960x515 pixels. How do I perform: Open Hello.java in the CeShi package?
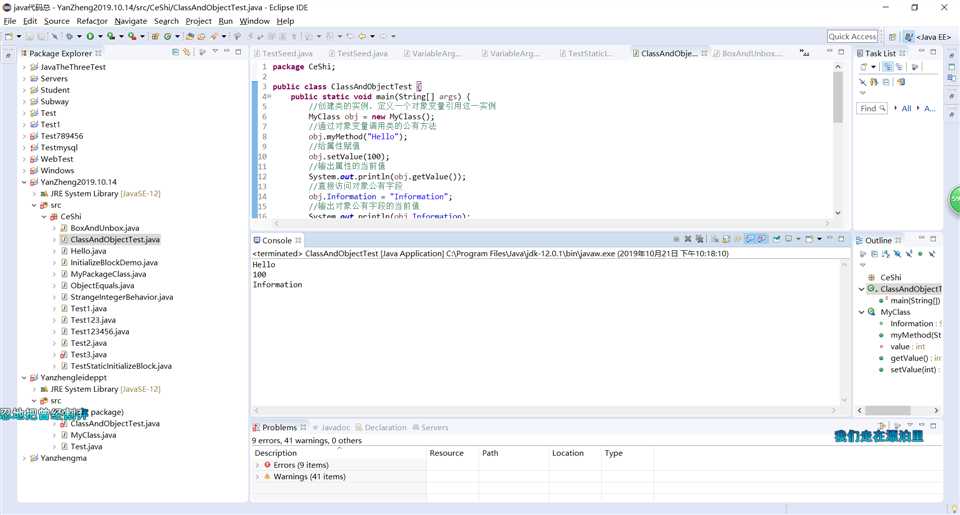tap(88, 251)
